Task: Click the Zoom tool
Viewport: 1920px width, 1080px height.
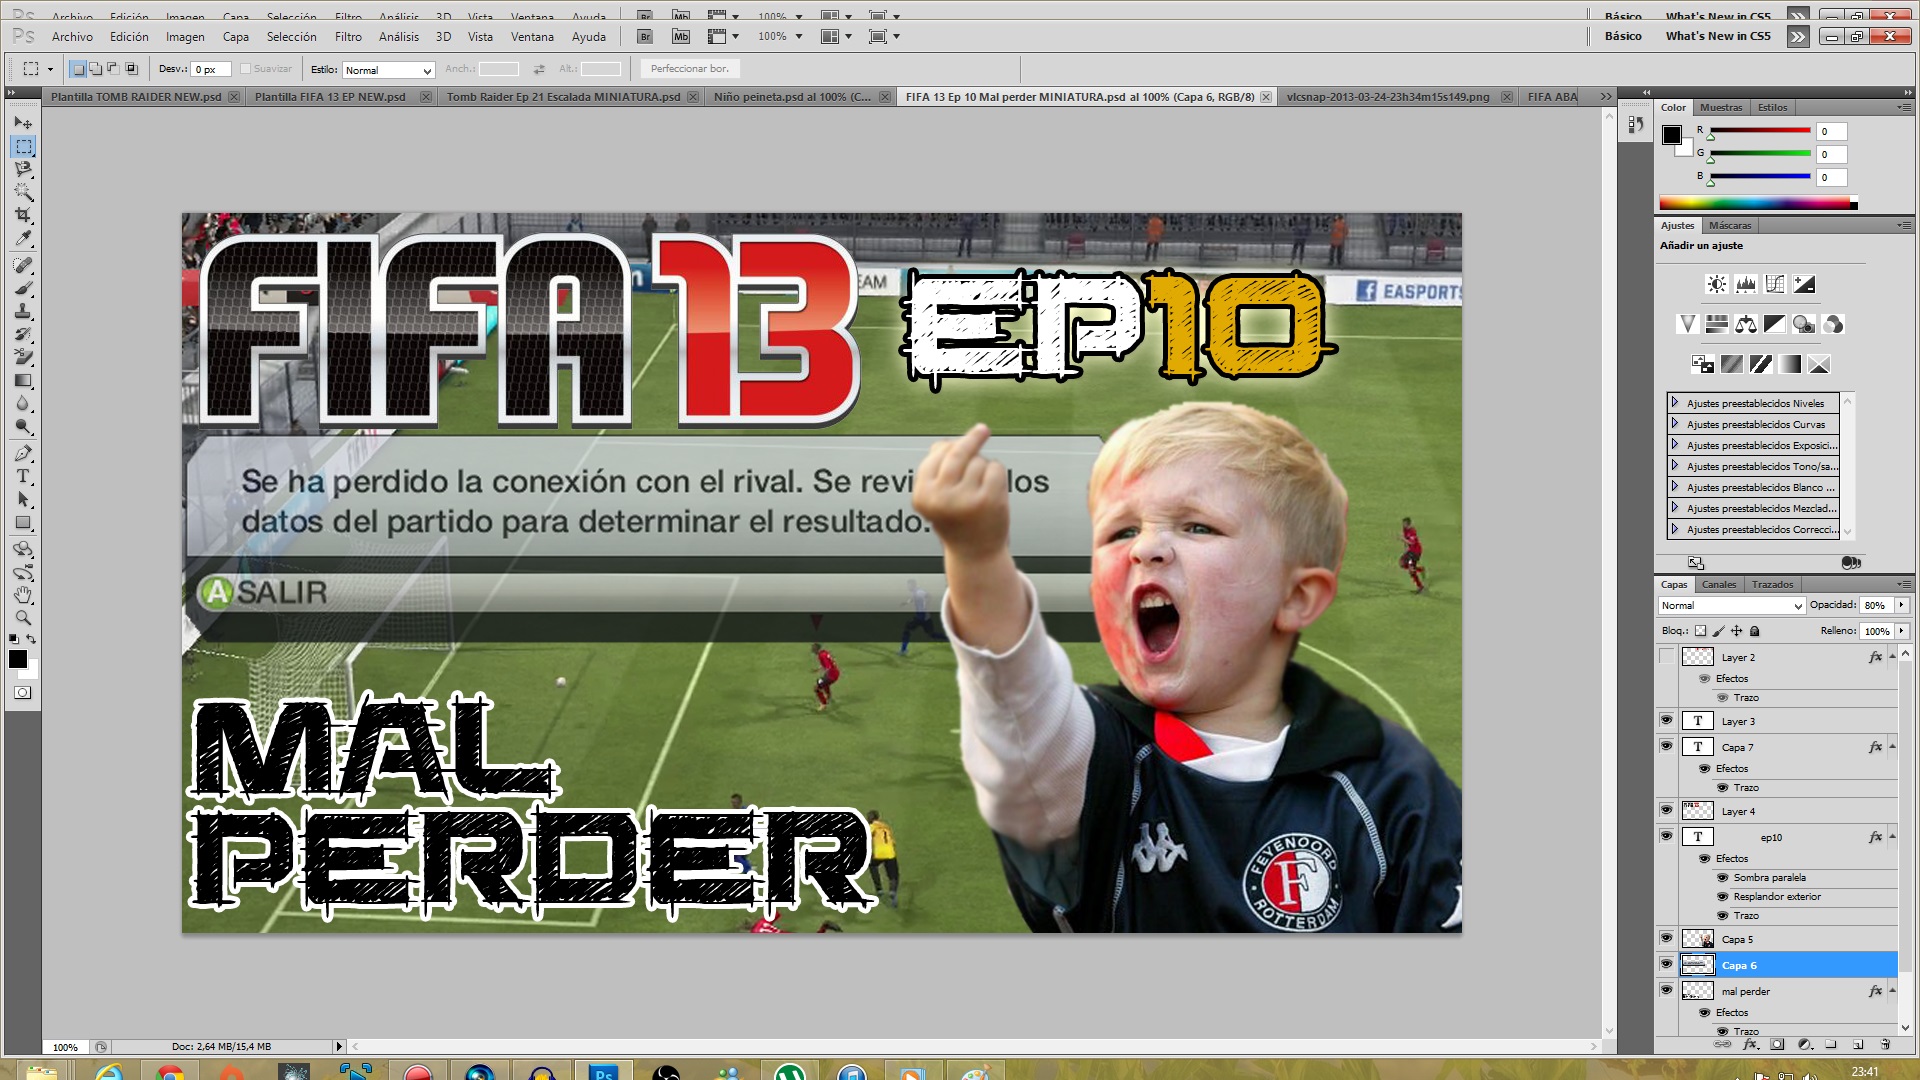Action: (x=23, y=618)
